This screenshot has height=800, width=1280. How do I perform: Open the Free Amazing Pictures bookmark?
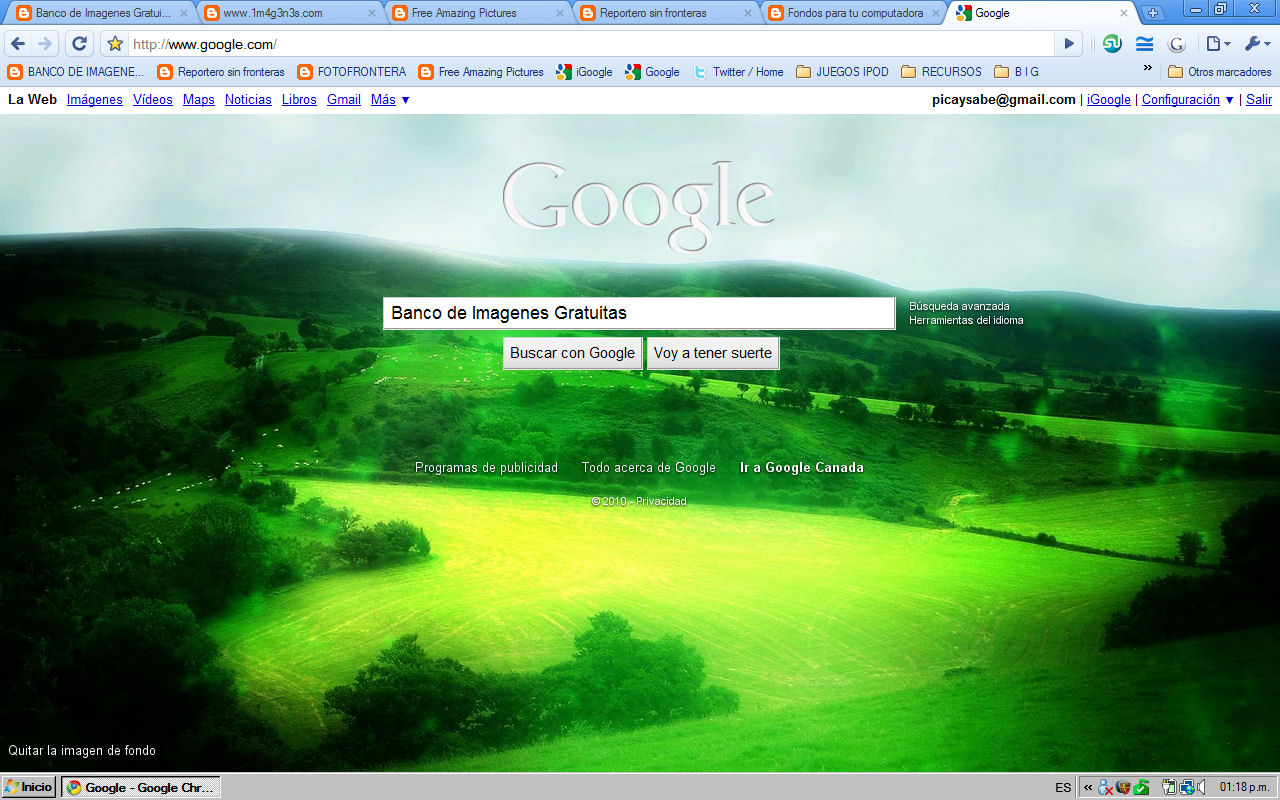[481, 72]
